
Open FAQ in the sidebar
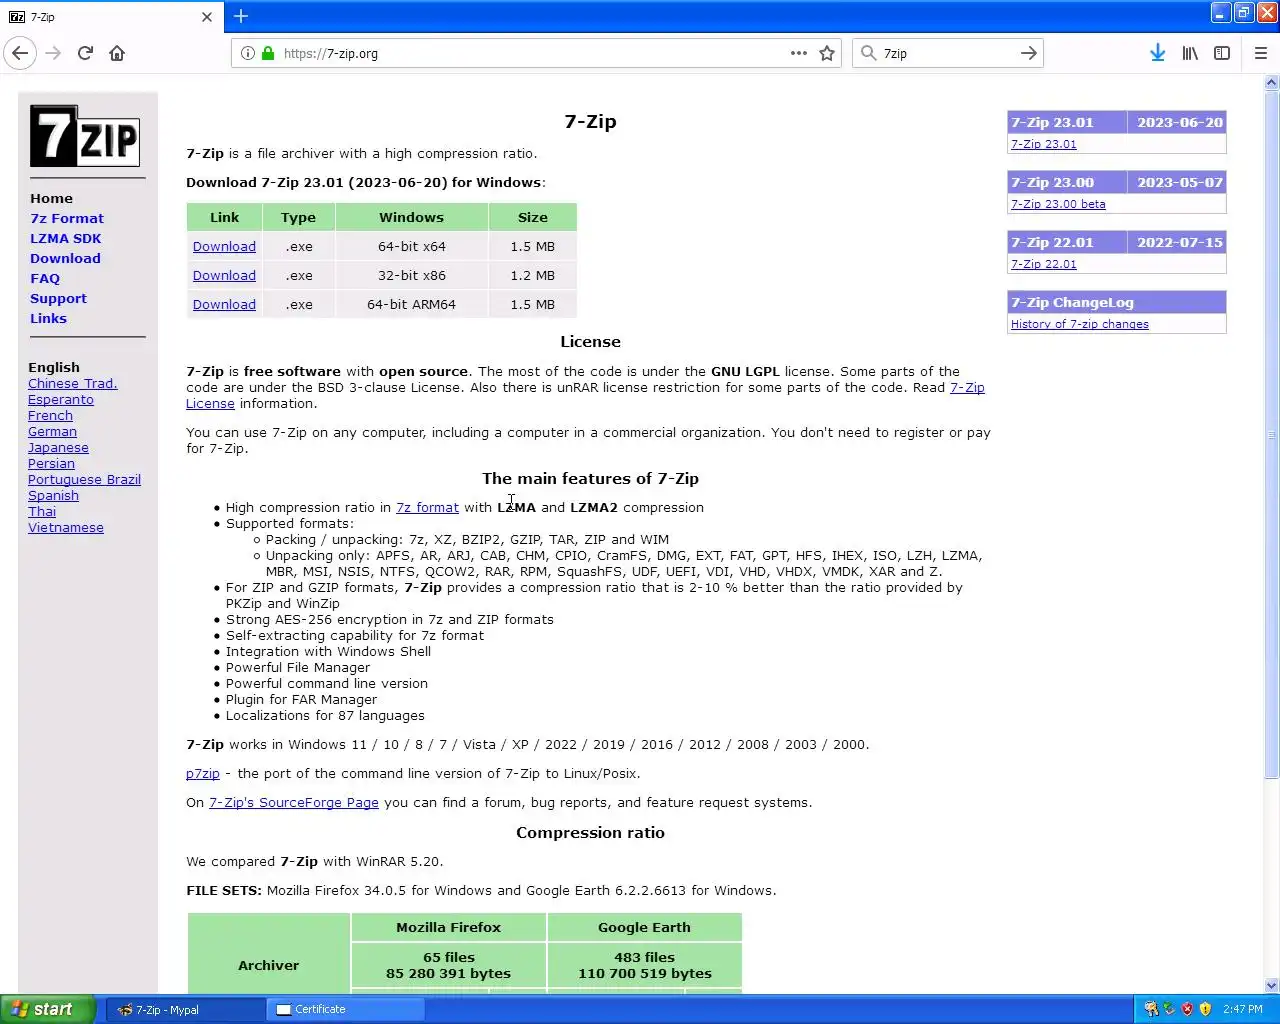point(45,278)
